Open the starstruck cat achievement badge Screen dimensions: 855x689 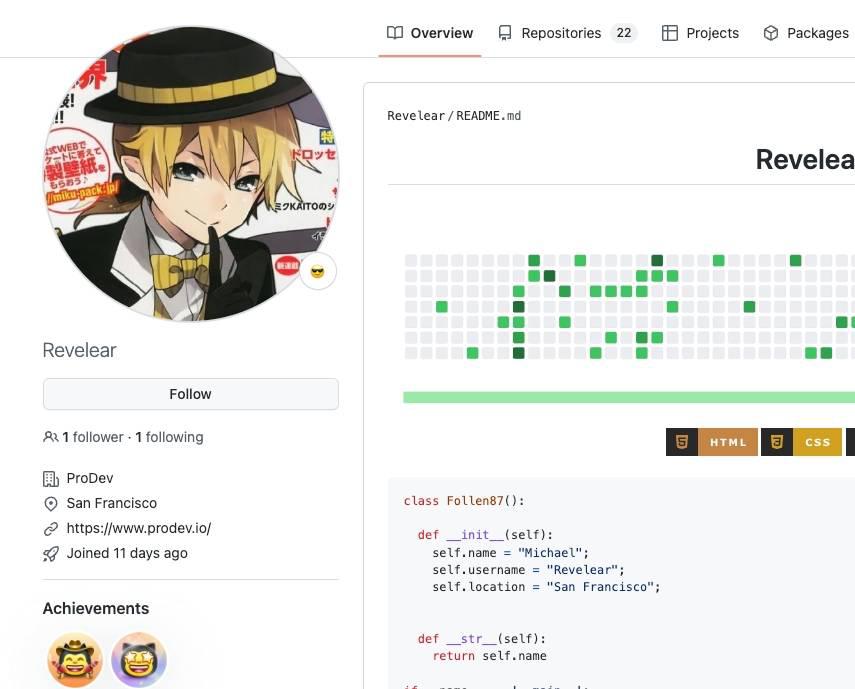[139, 660]
